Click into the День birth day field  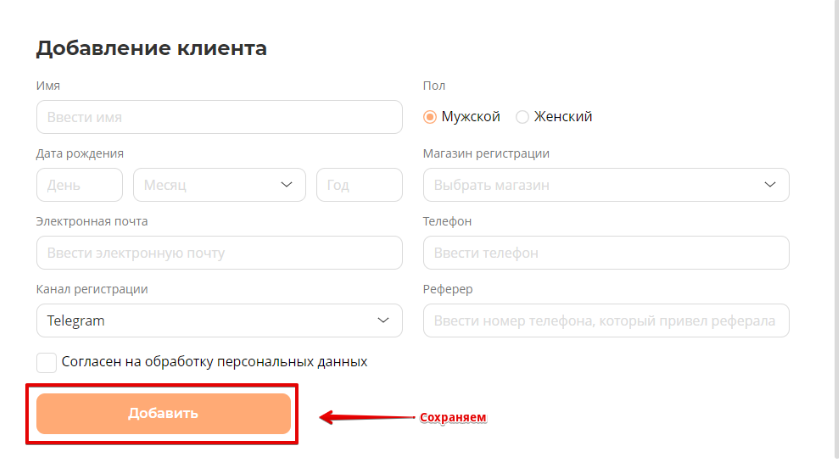pos(79,185)
